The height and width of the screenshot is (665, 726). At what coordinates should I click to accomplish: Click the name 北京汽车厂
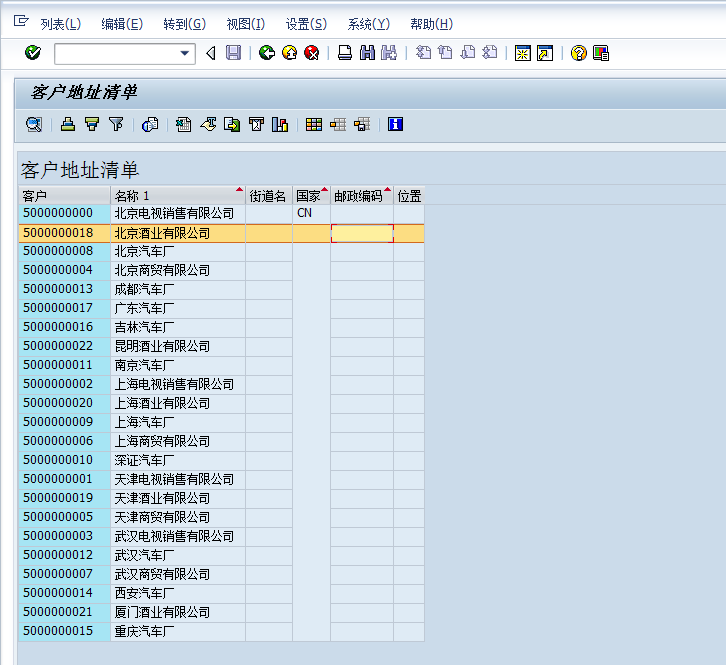point(144,252)
